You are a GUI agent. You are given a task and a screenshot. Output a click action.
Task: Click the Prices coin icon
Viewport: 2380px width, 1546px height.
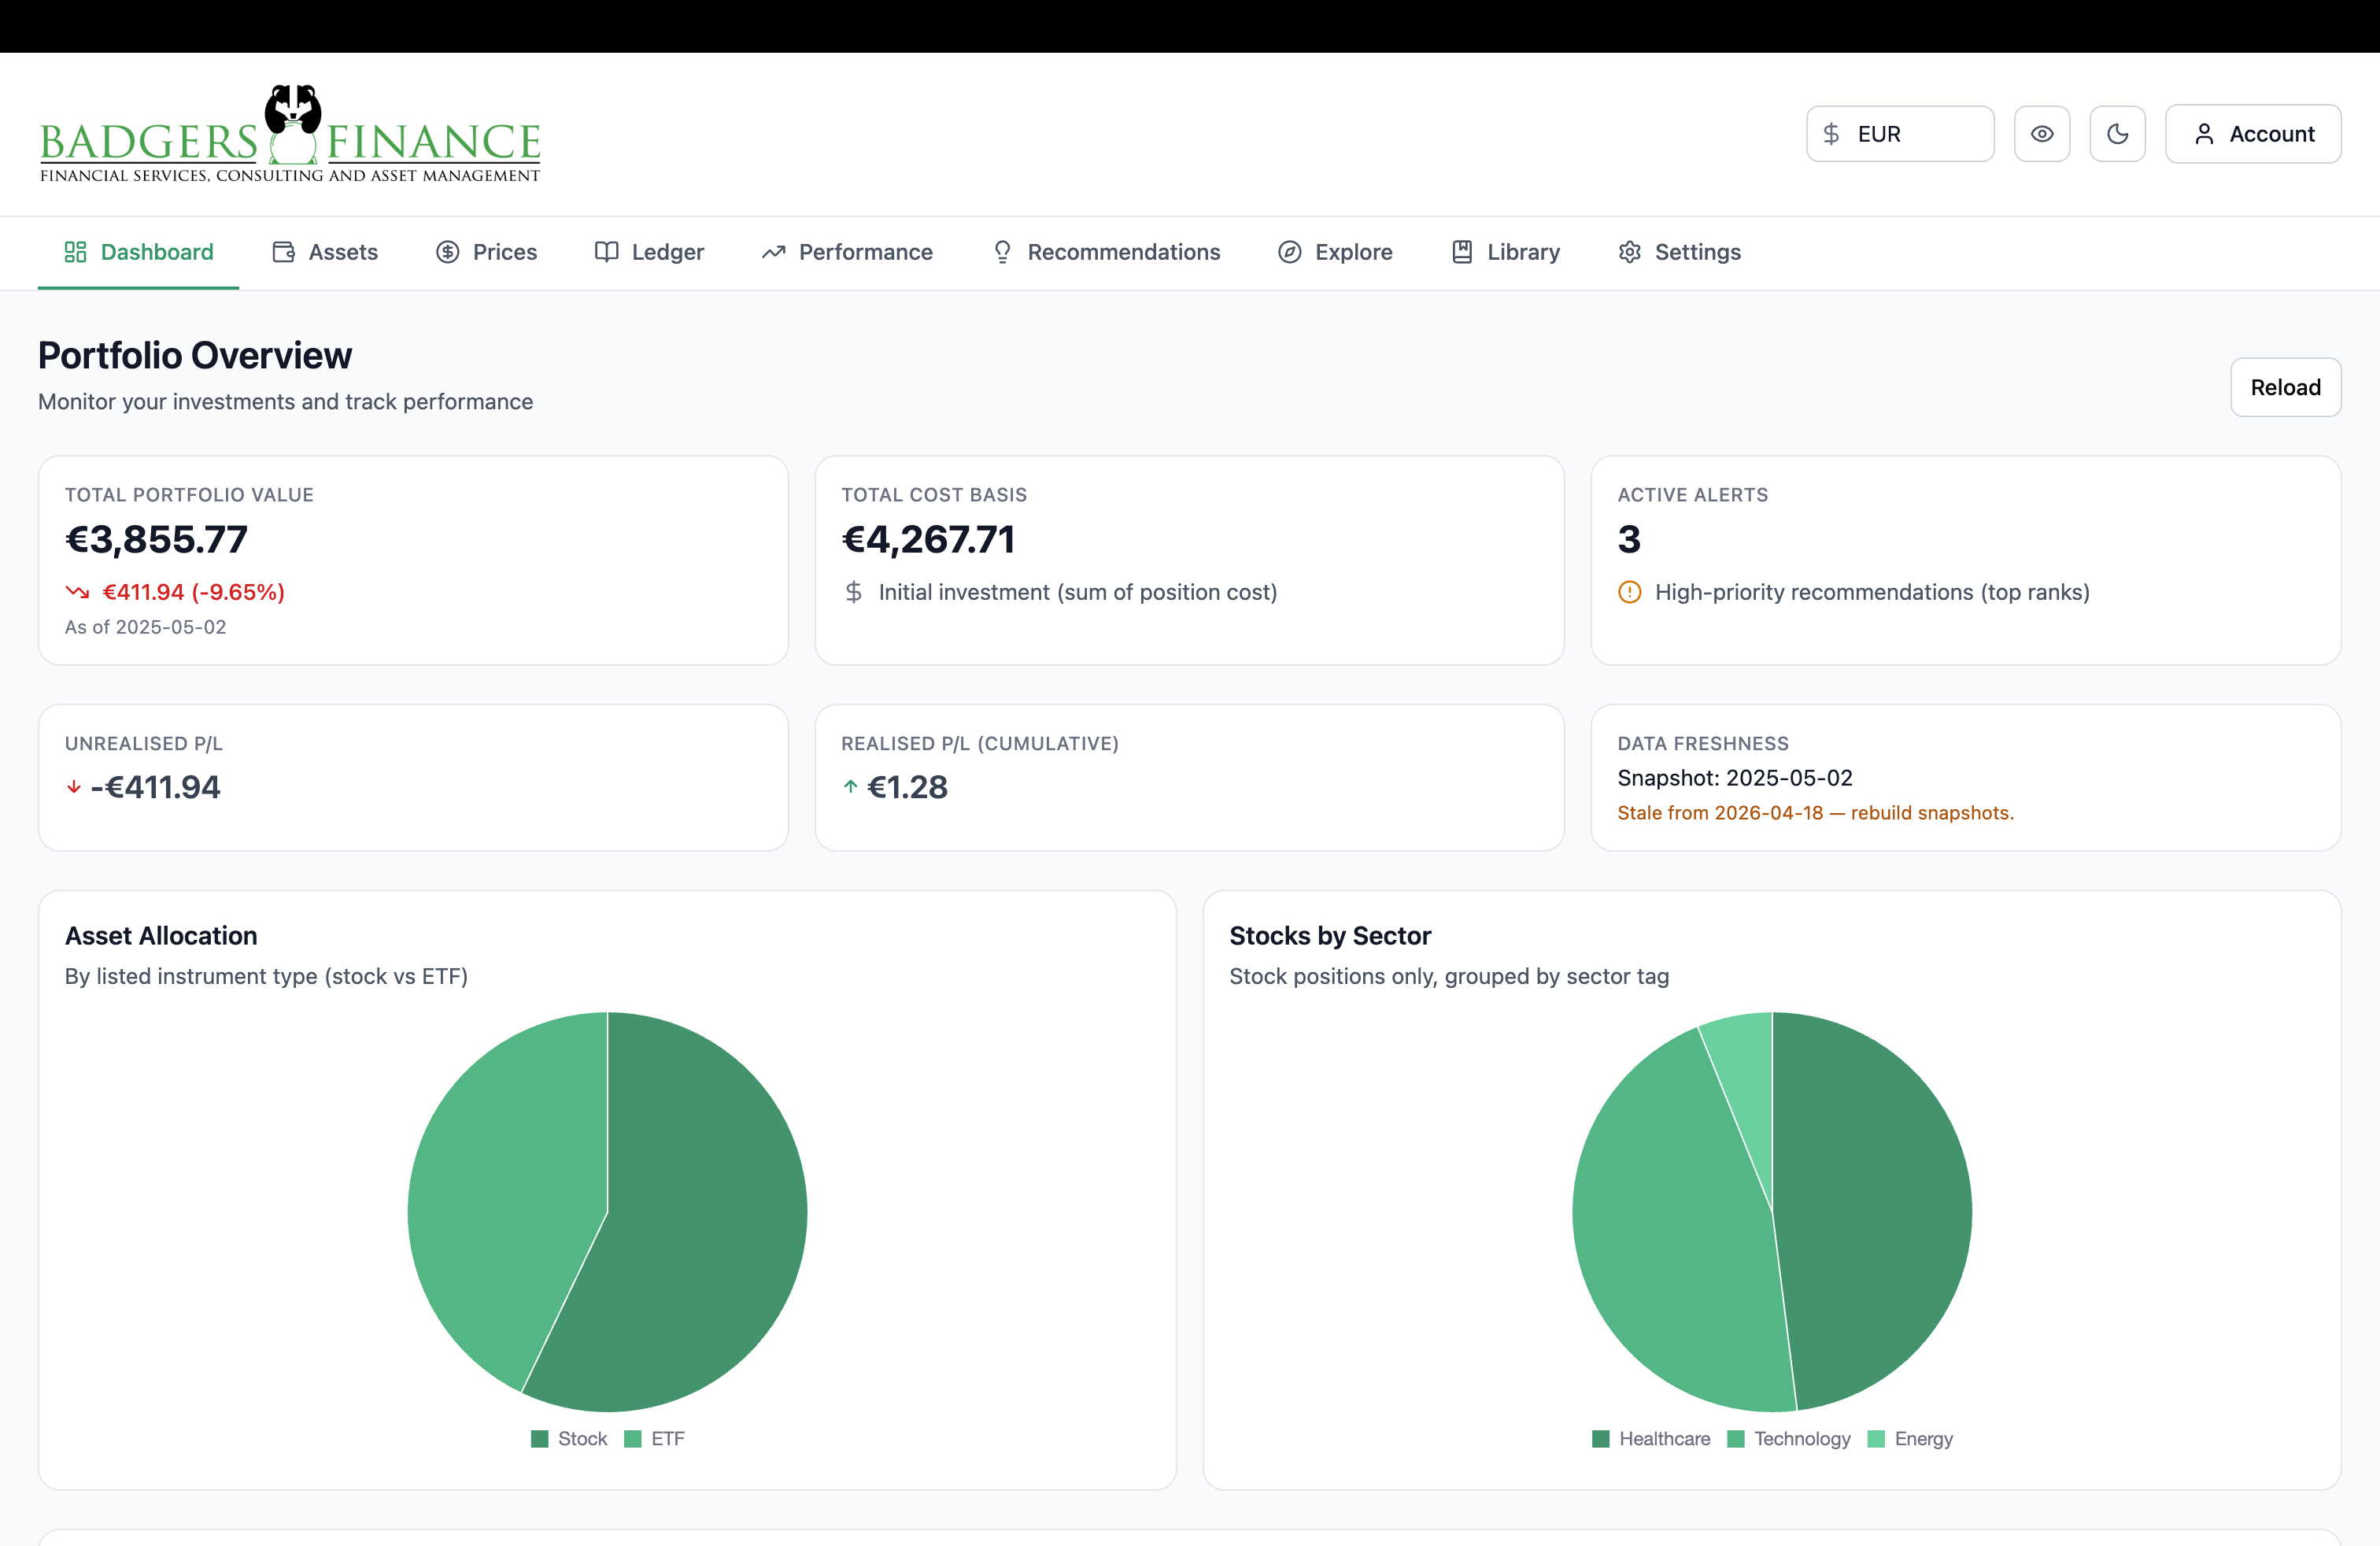[x=448, y=252]
